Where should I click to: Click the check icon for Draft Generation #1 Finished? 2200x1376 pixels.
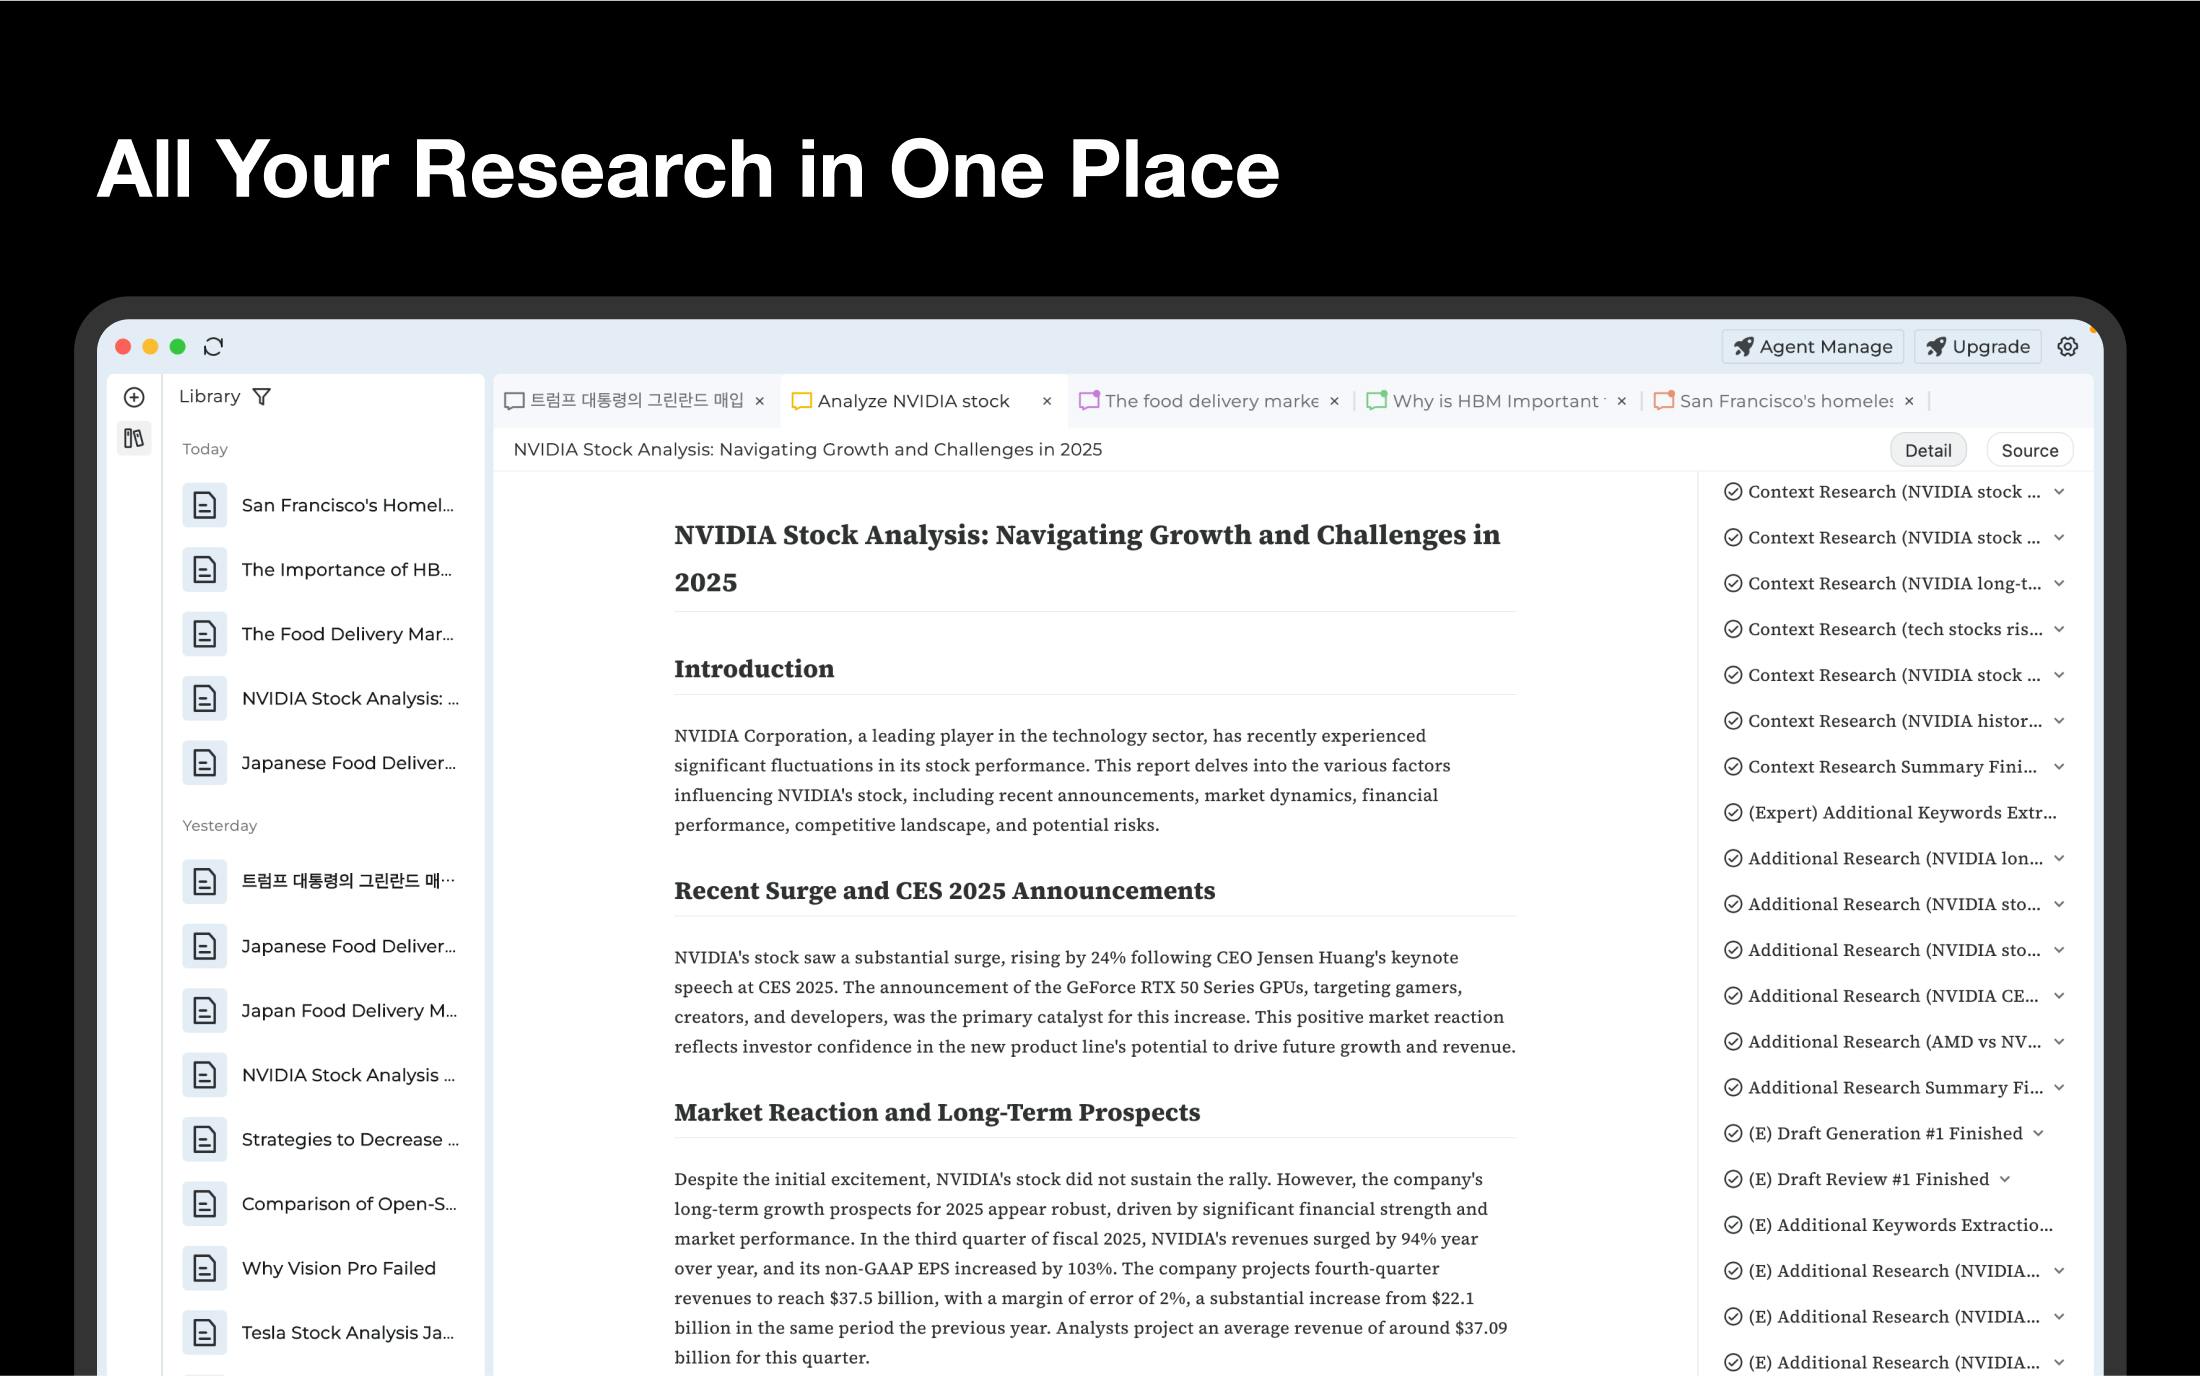point(1733,1133)
